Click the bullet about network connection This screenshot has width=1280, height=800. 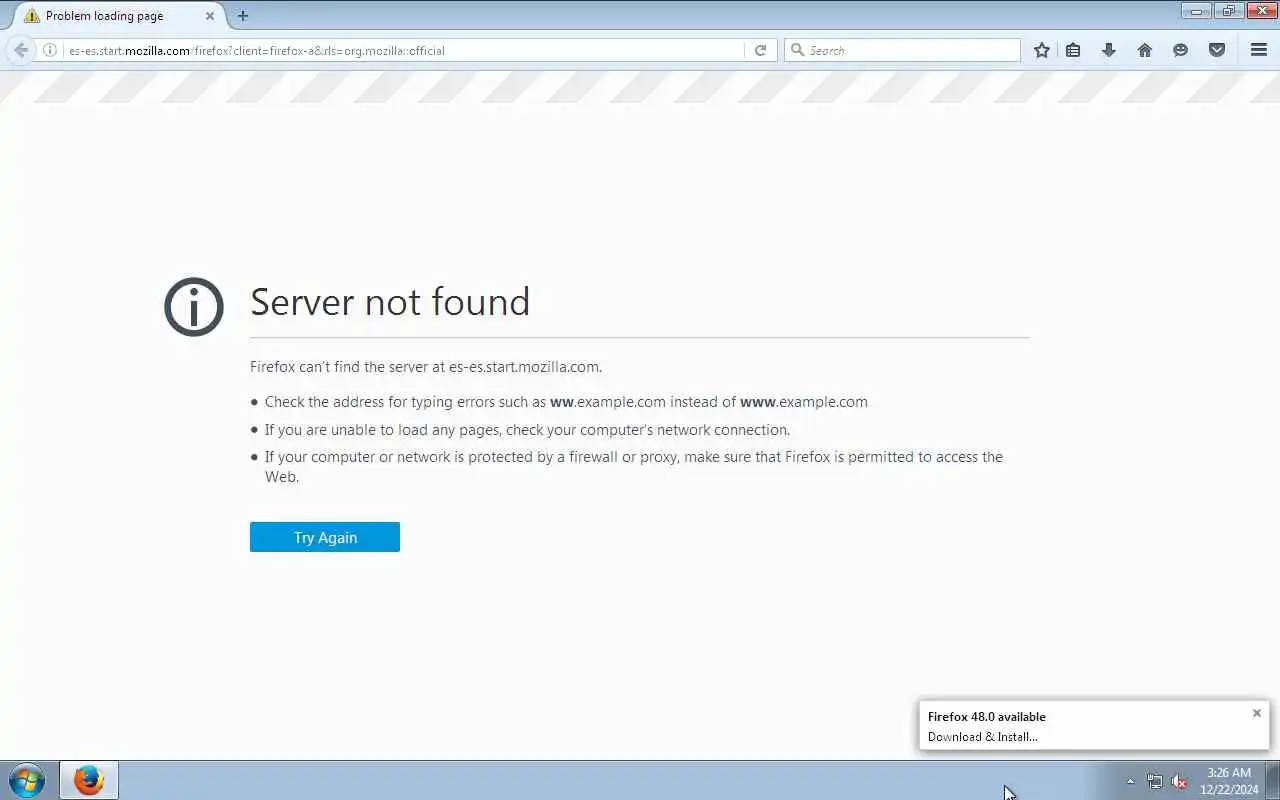point(527,430)
